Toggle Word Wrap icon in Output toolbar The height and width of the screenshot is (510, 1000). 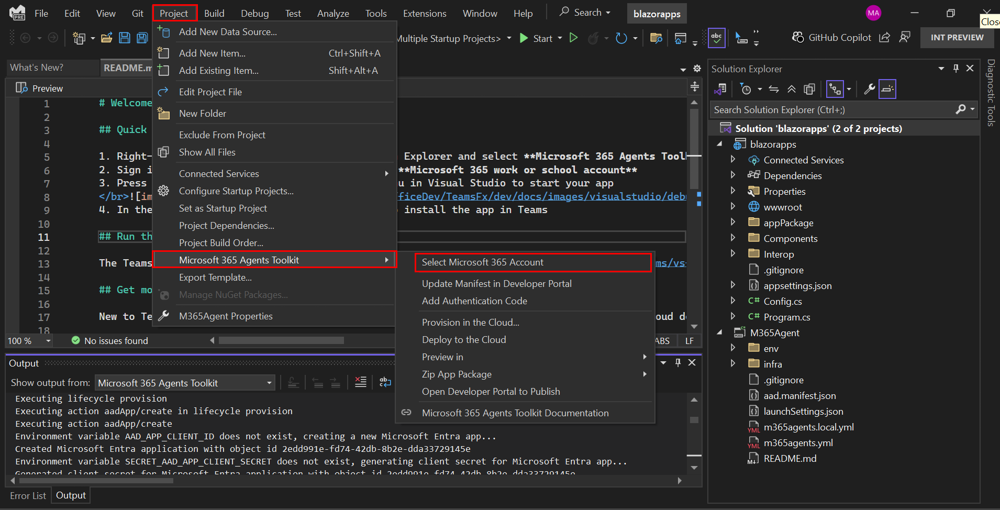385,382
